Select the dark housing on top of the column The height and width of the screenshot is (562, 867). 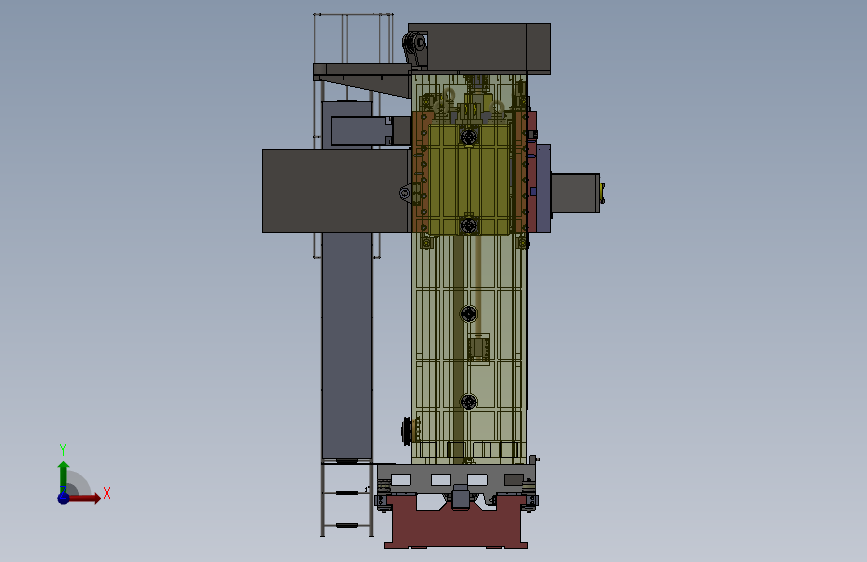pos(479,48)
